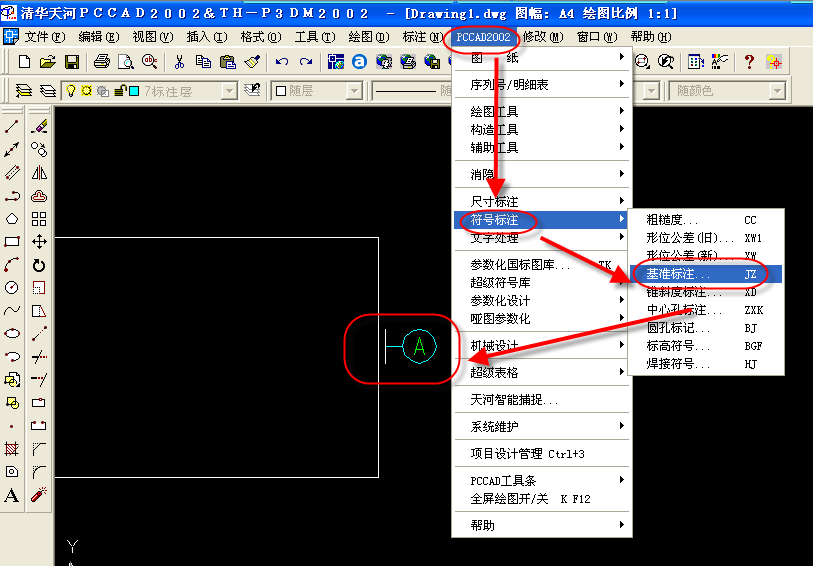813x566 pixels.
Task: Select the Spline curve tool
Action: 12,310
